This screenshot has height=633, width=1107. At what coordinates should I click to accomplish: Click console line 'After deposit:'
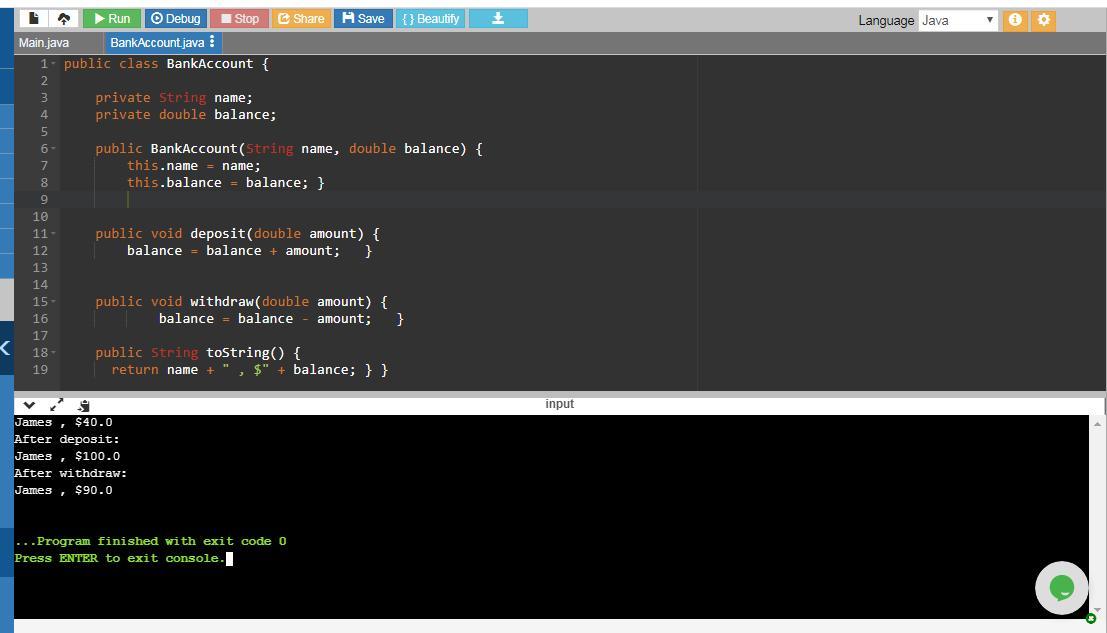point(67,439)
